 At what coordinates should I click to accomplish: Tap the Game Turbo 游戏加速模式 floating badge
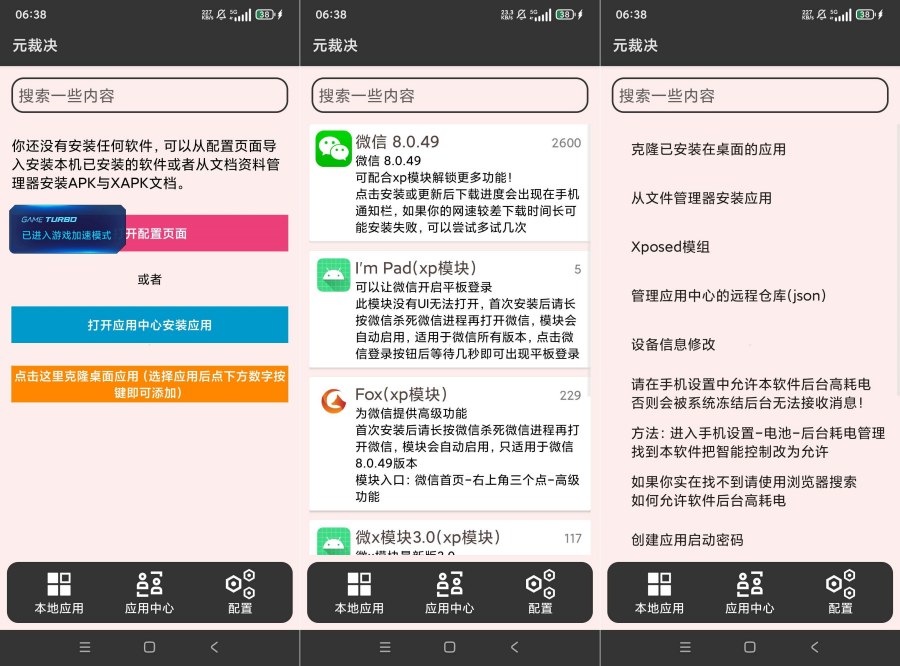tap(66, 229)
